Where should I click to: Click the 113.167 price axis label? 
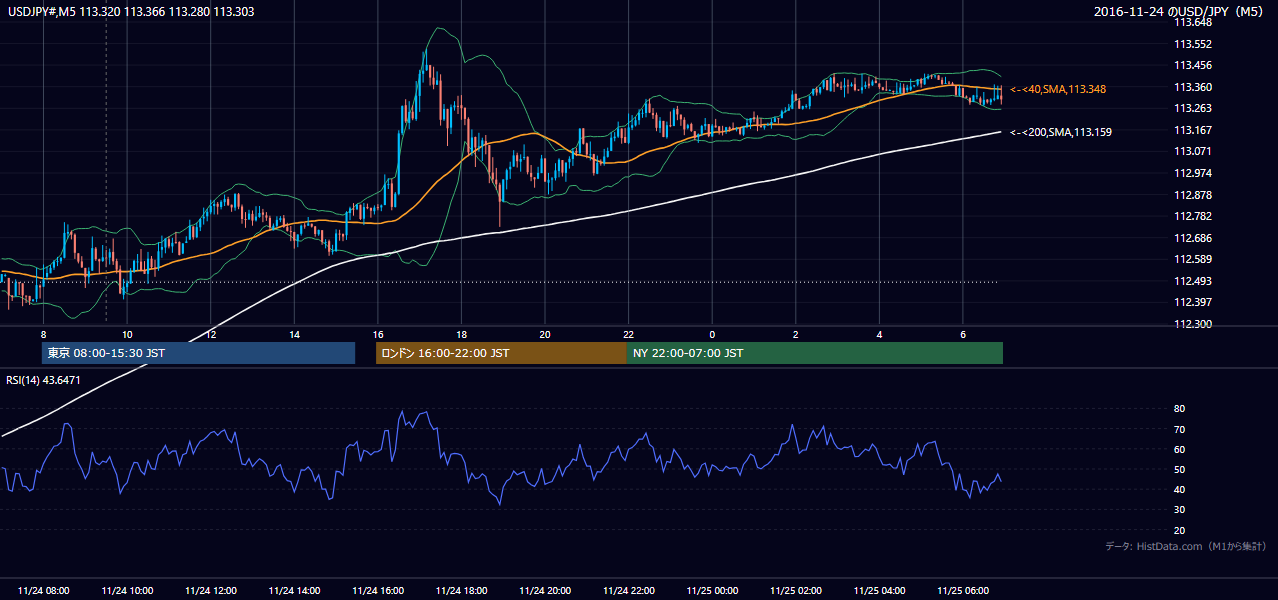click(x=1192, y=130)
